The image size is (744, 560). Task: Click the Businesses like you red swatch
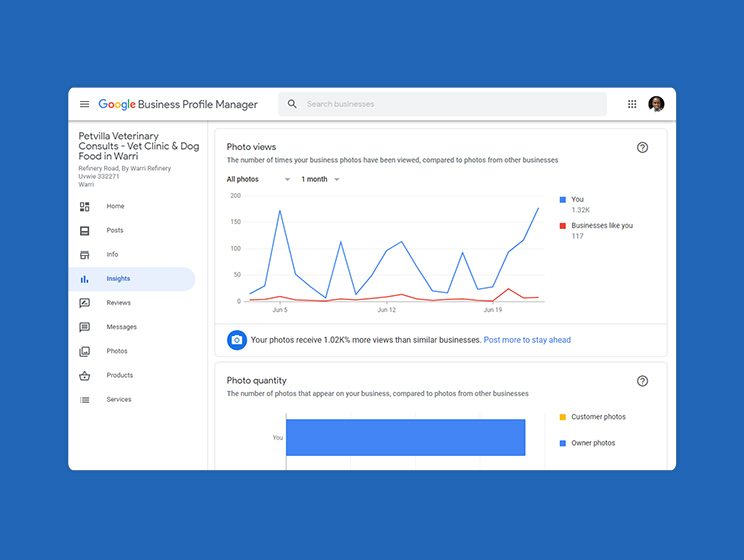tap(563, 226)
